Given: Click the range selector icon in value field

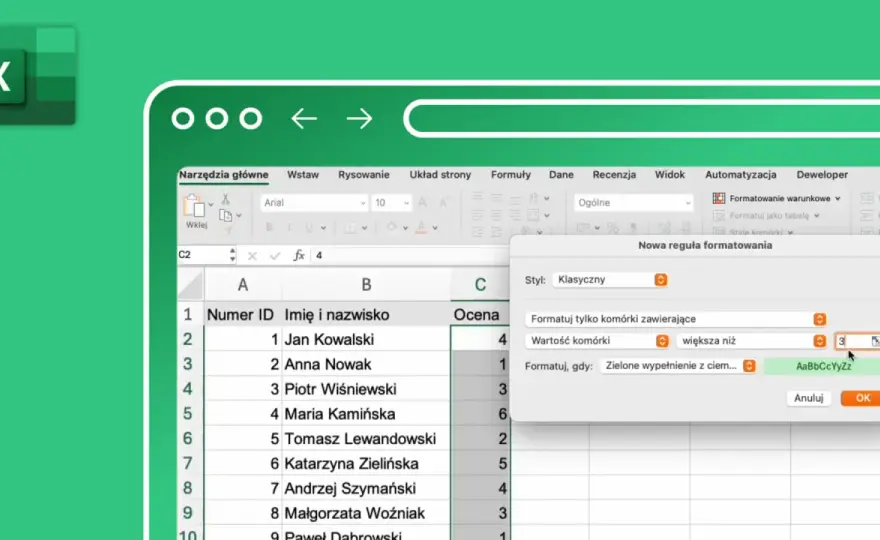Looking at the screenshot, I should point(875,341).
